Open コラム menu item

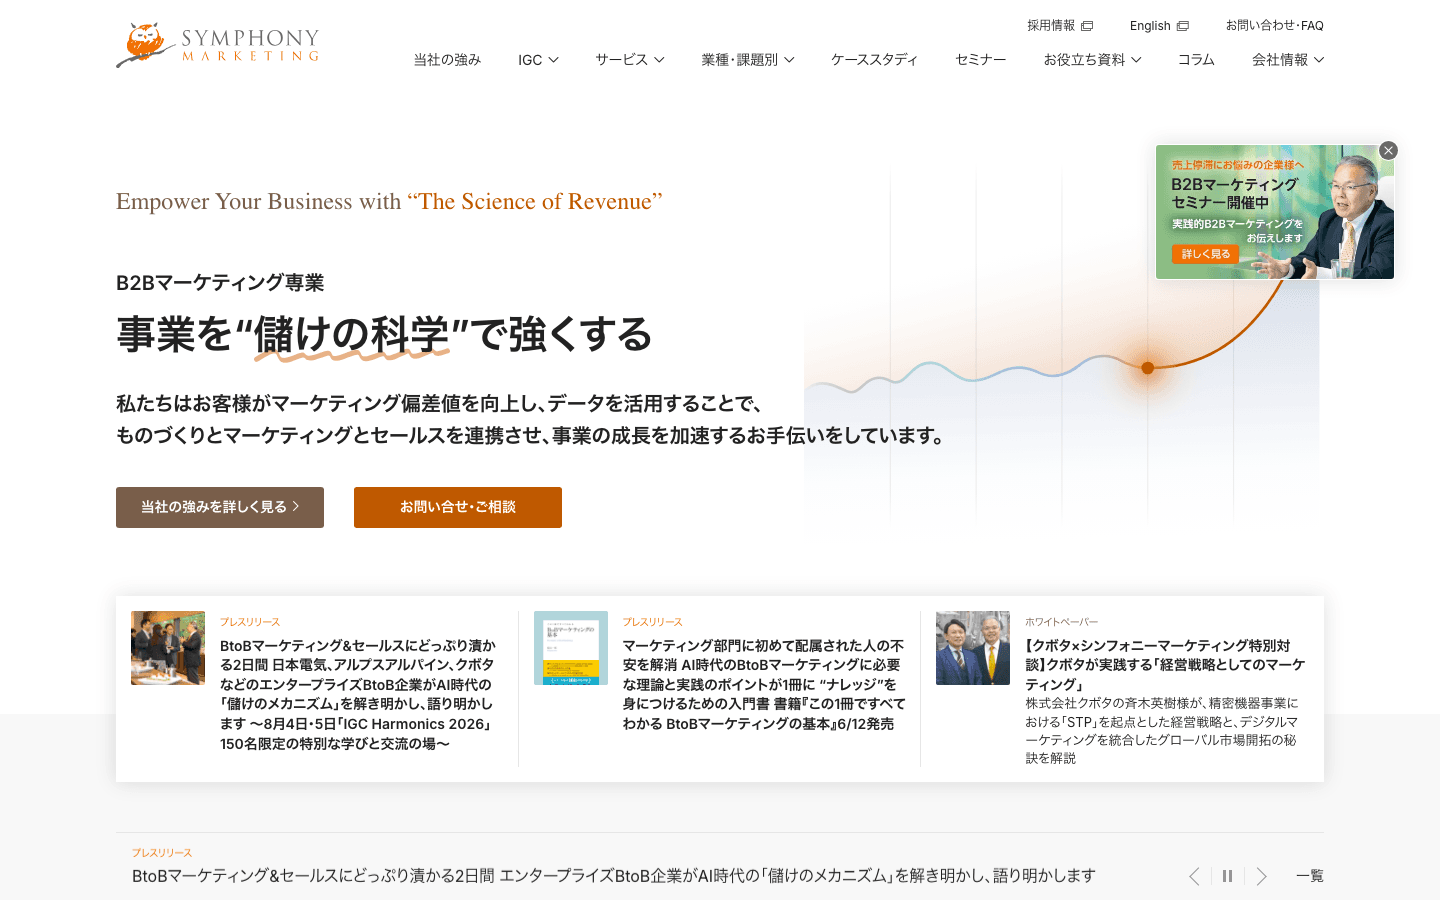coord(1196,60)
